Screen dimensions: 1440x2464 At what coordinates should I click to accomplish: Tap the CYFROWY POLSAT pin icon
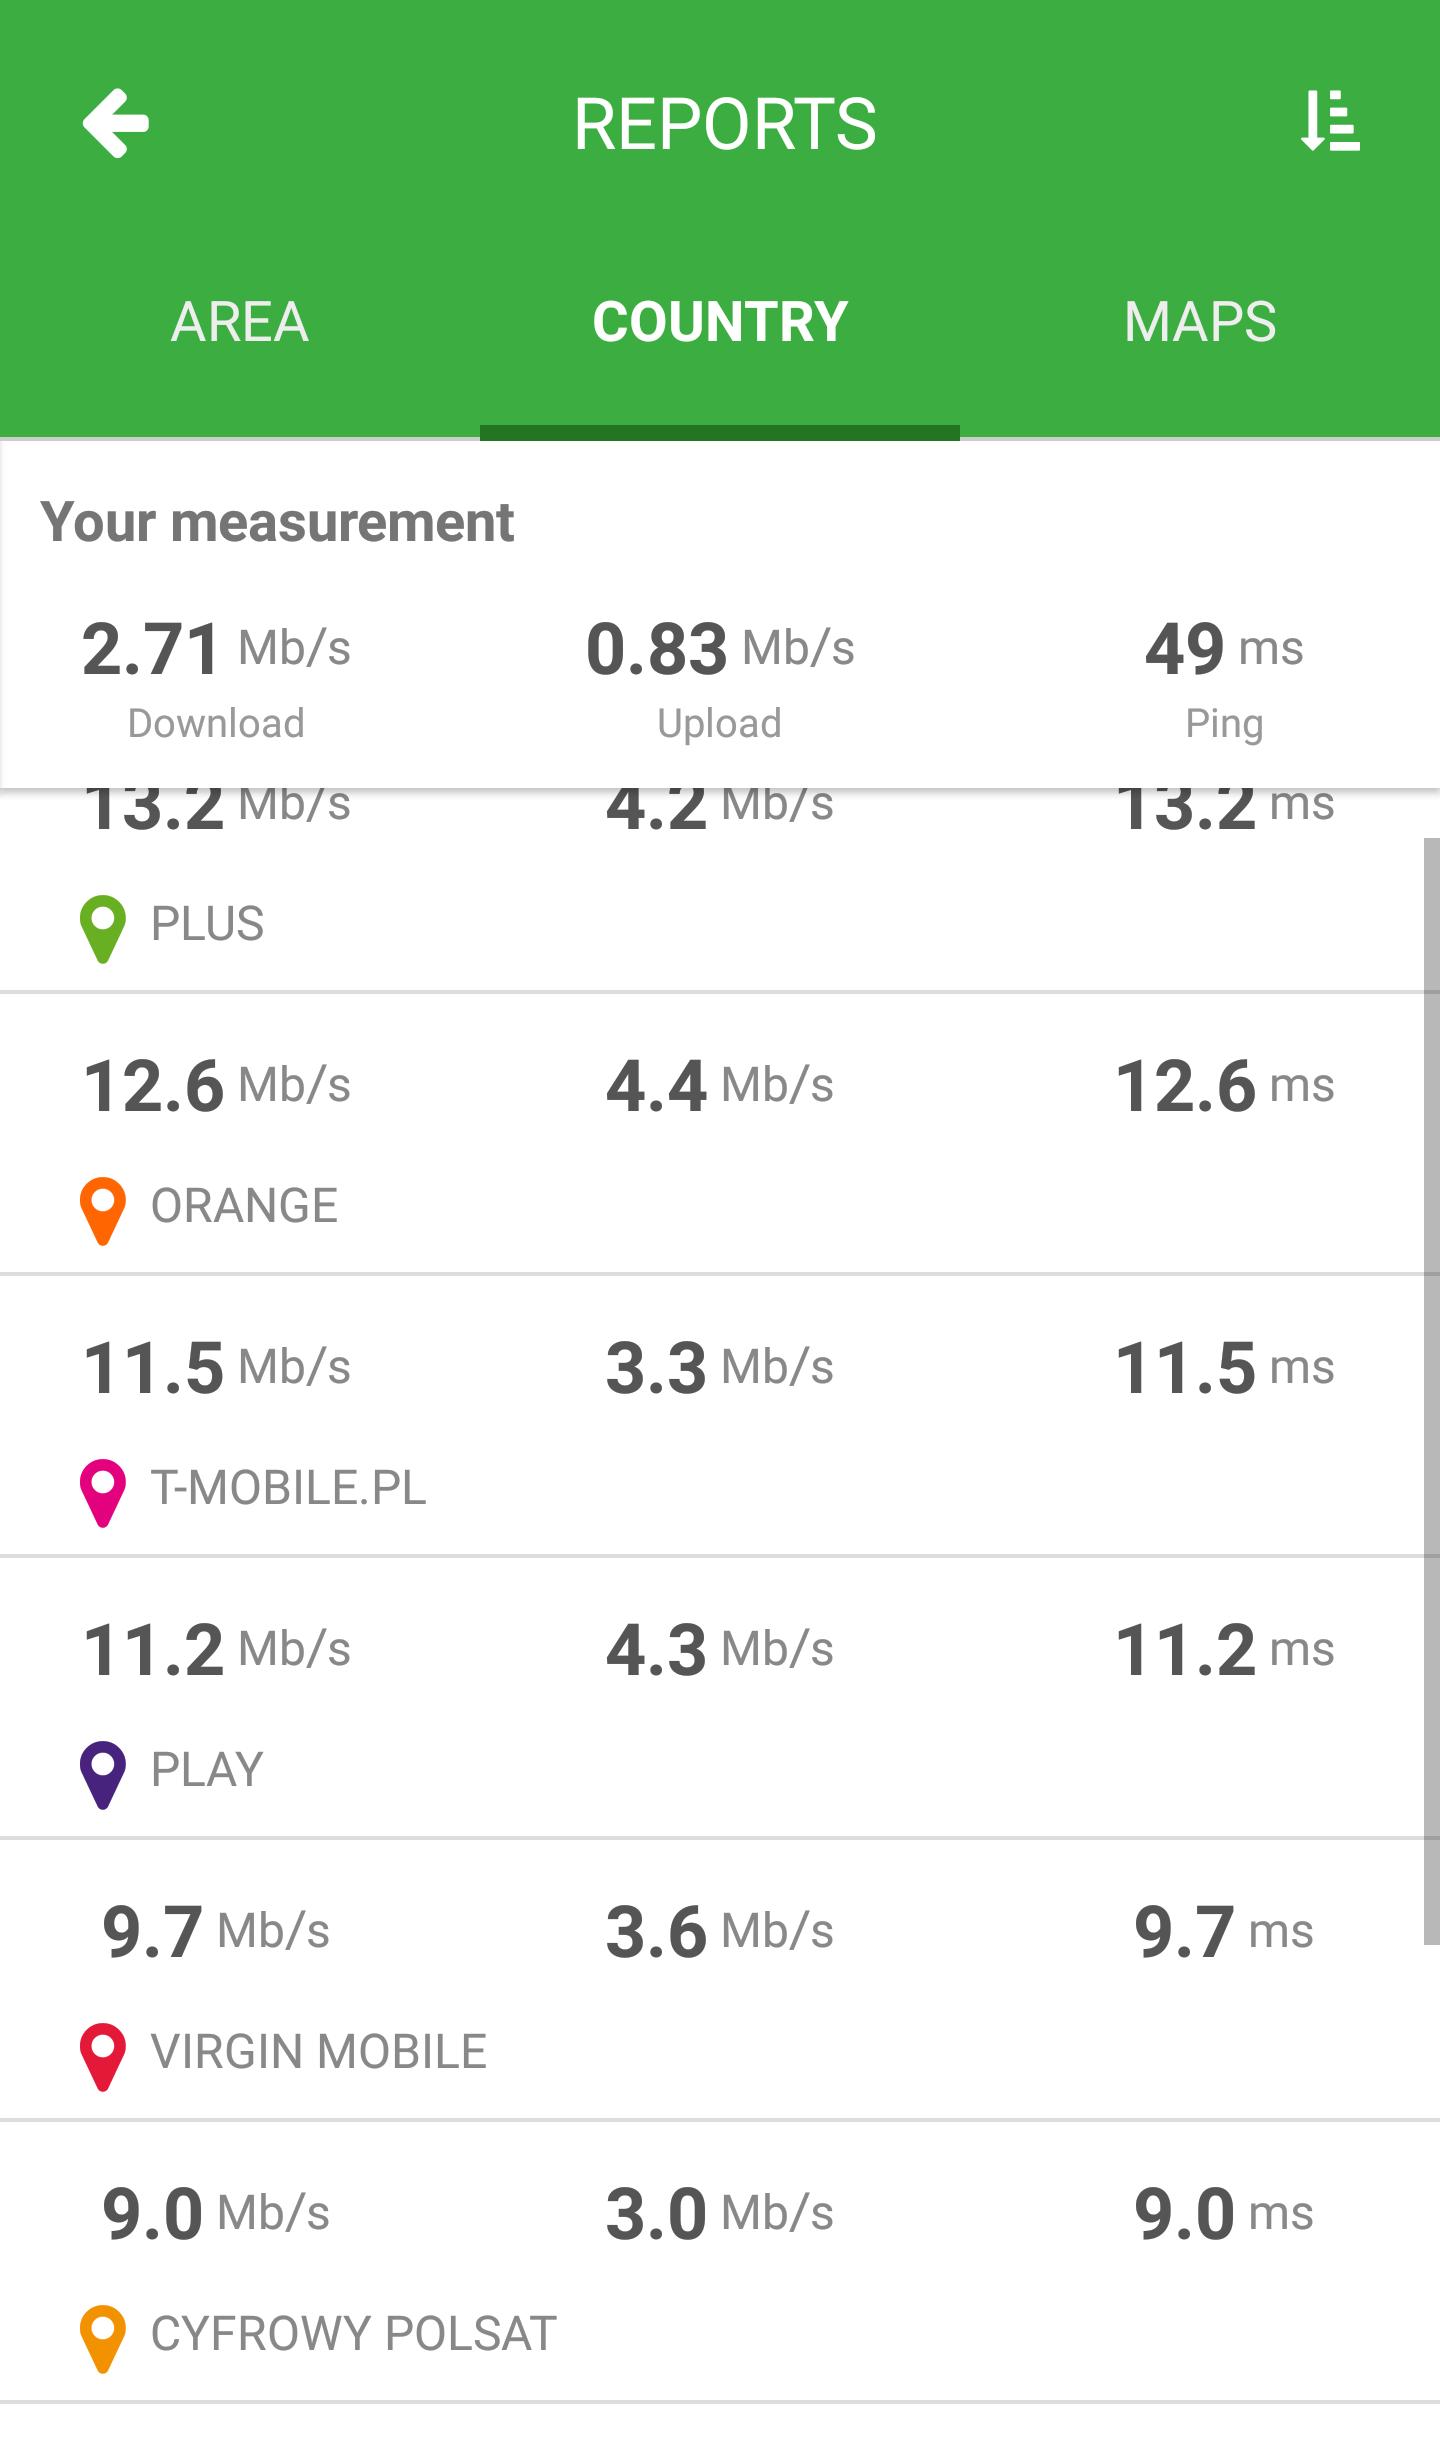(x=102, y=2337)
